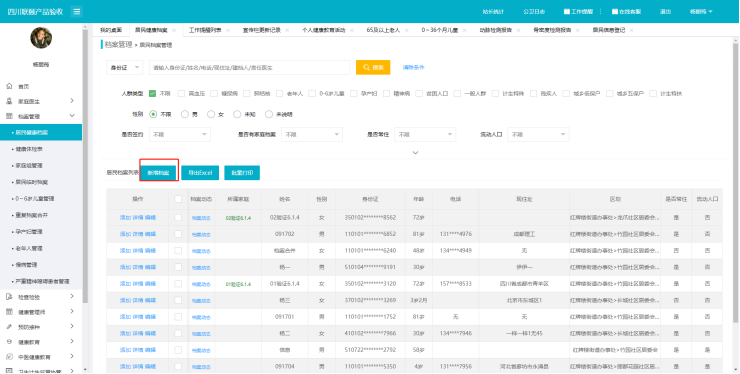This screenshot has height=374, width=740.
Task: Expand the 家庭医生 sidebar section chevron
Action: coord(72,101)
